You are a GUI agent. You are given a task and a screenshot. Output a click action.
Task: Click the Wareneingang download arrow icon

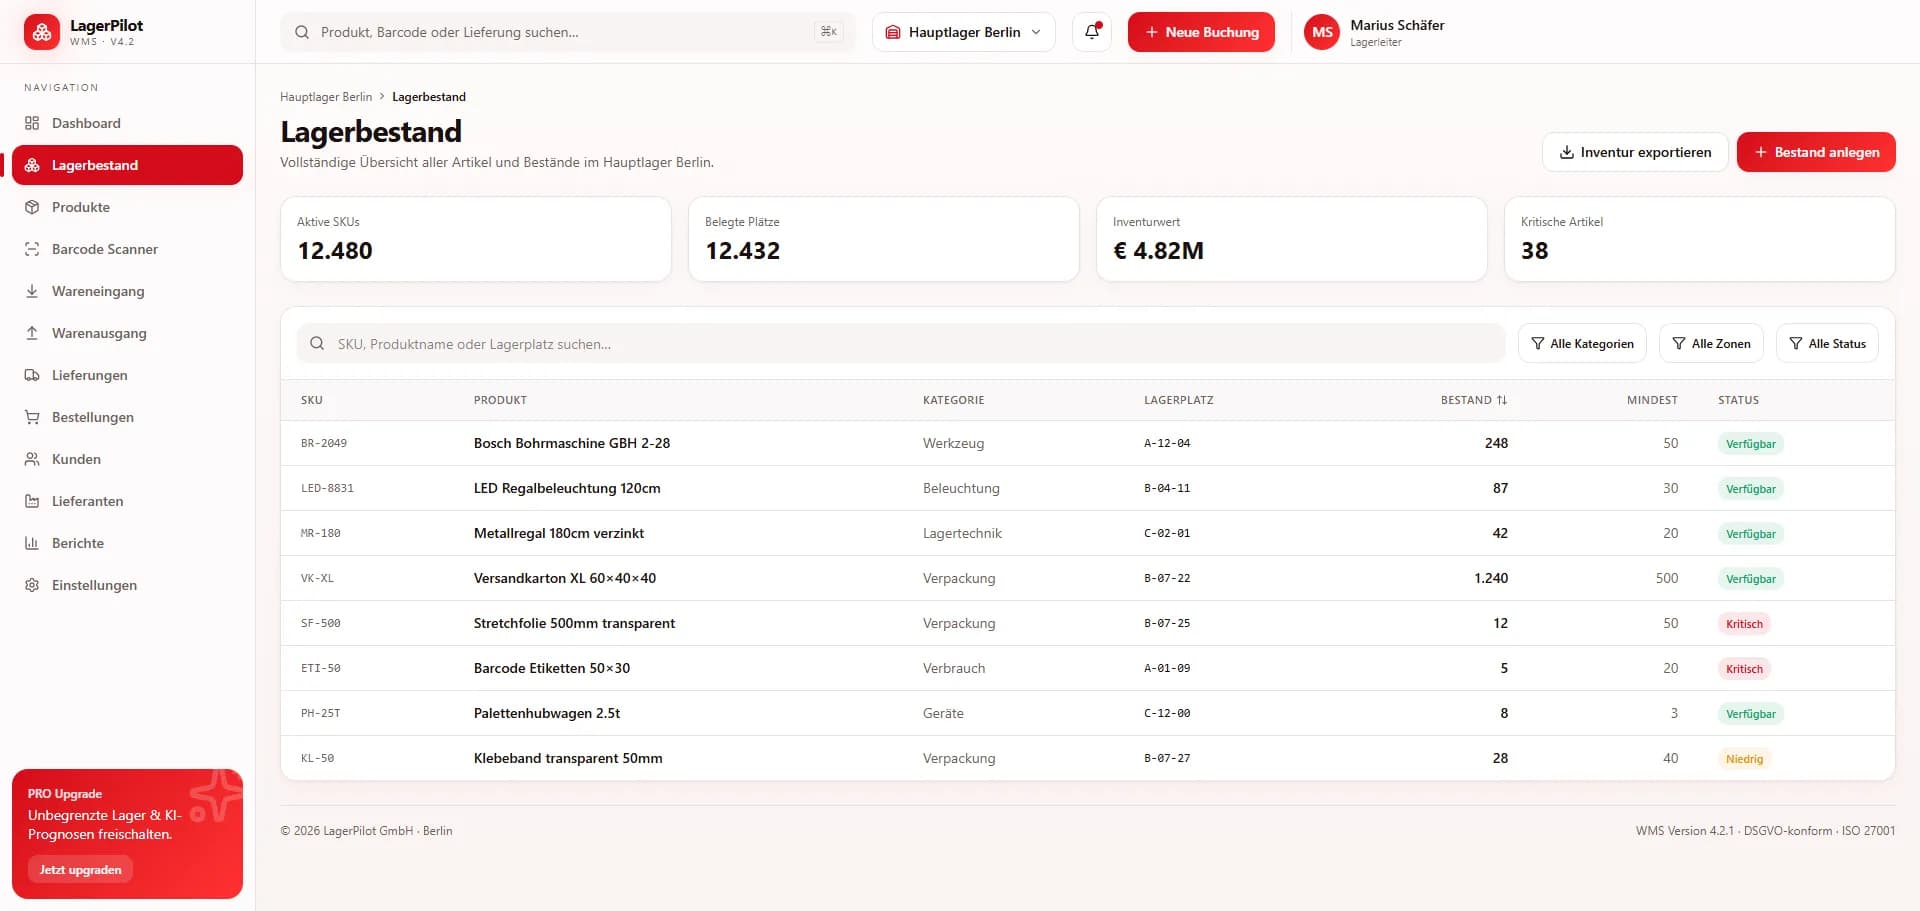(x=32, y=291)
